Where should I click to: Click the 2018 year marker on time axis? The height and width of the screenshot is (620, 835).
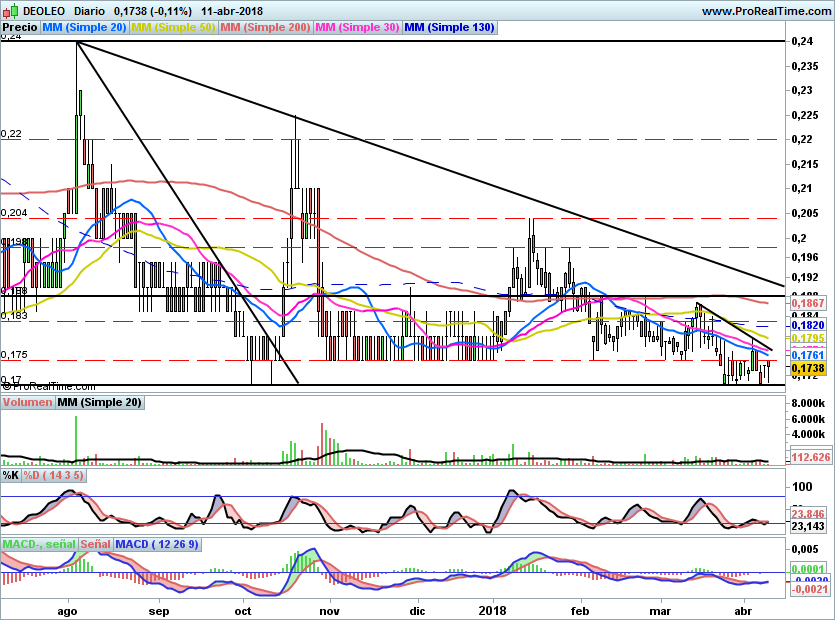pyautogui.click(x=493, y=610)
